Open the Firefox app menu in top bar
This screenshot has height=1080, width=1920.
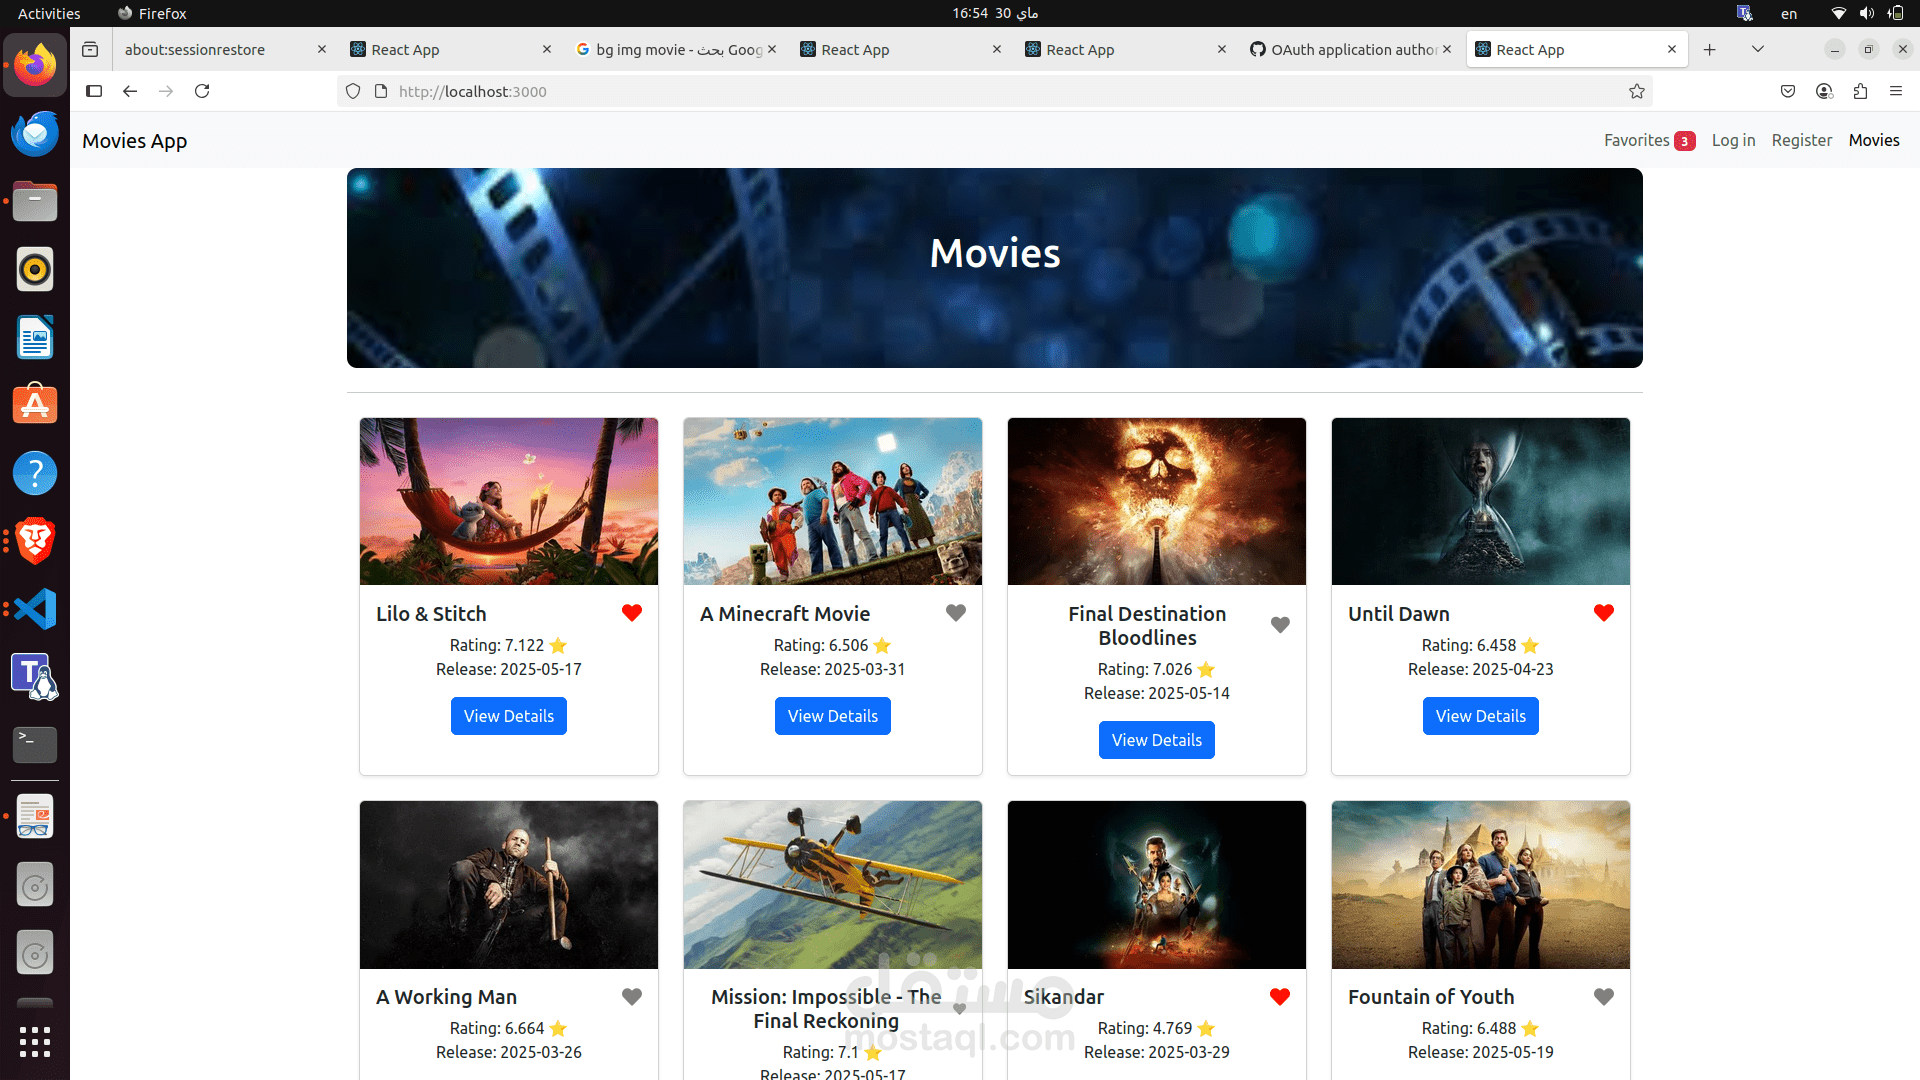pos(152,13)
